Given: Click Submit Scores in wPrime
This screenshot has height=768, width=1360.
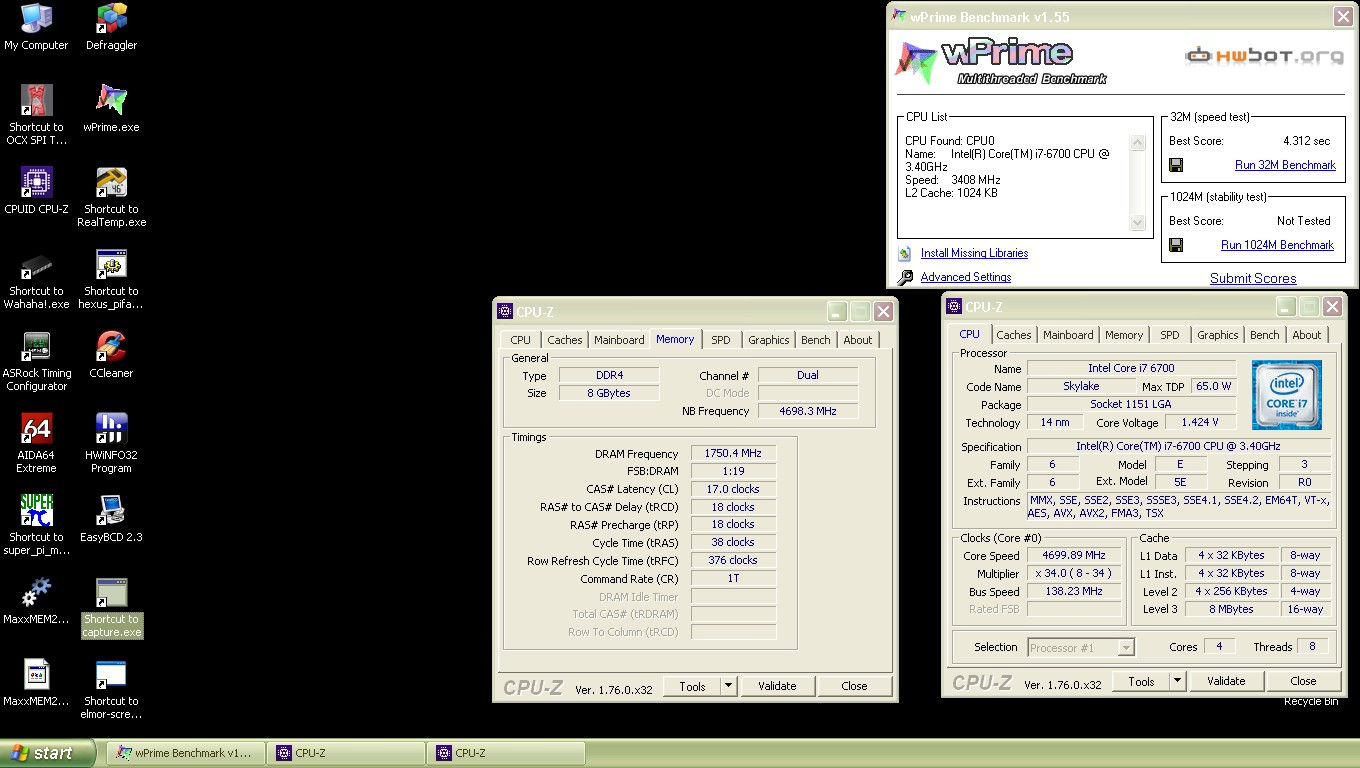Looking at the screenshot, I should coord(1253,279).
